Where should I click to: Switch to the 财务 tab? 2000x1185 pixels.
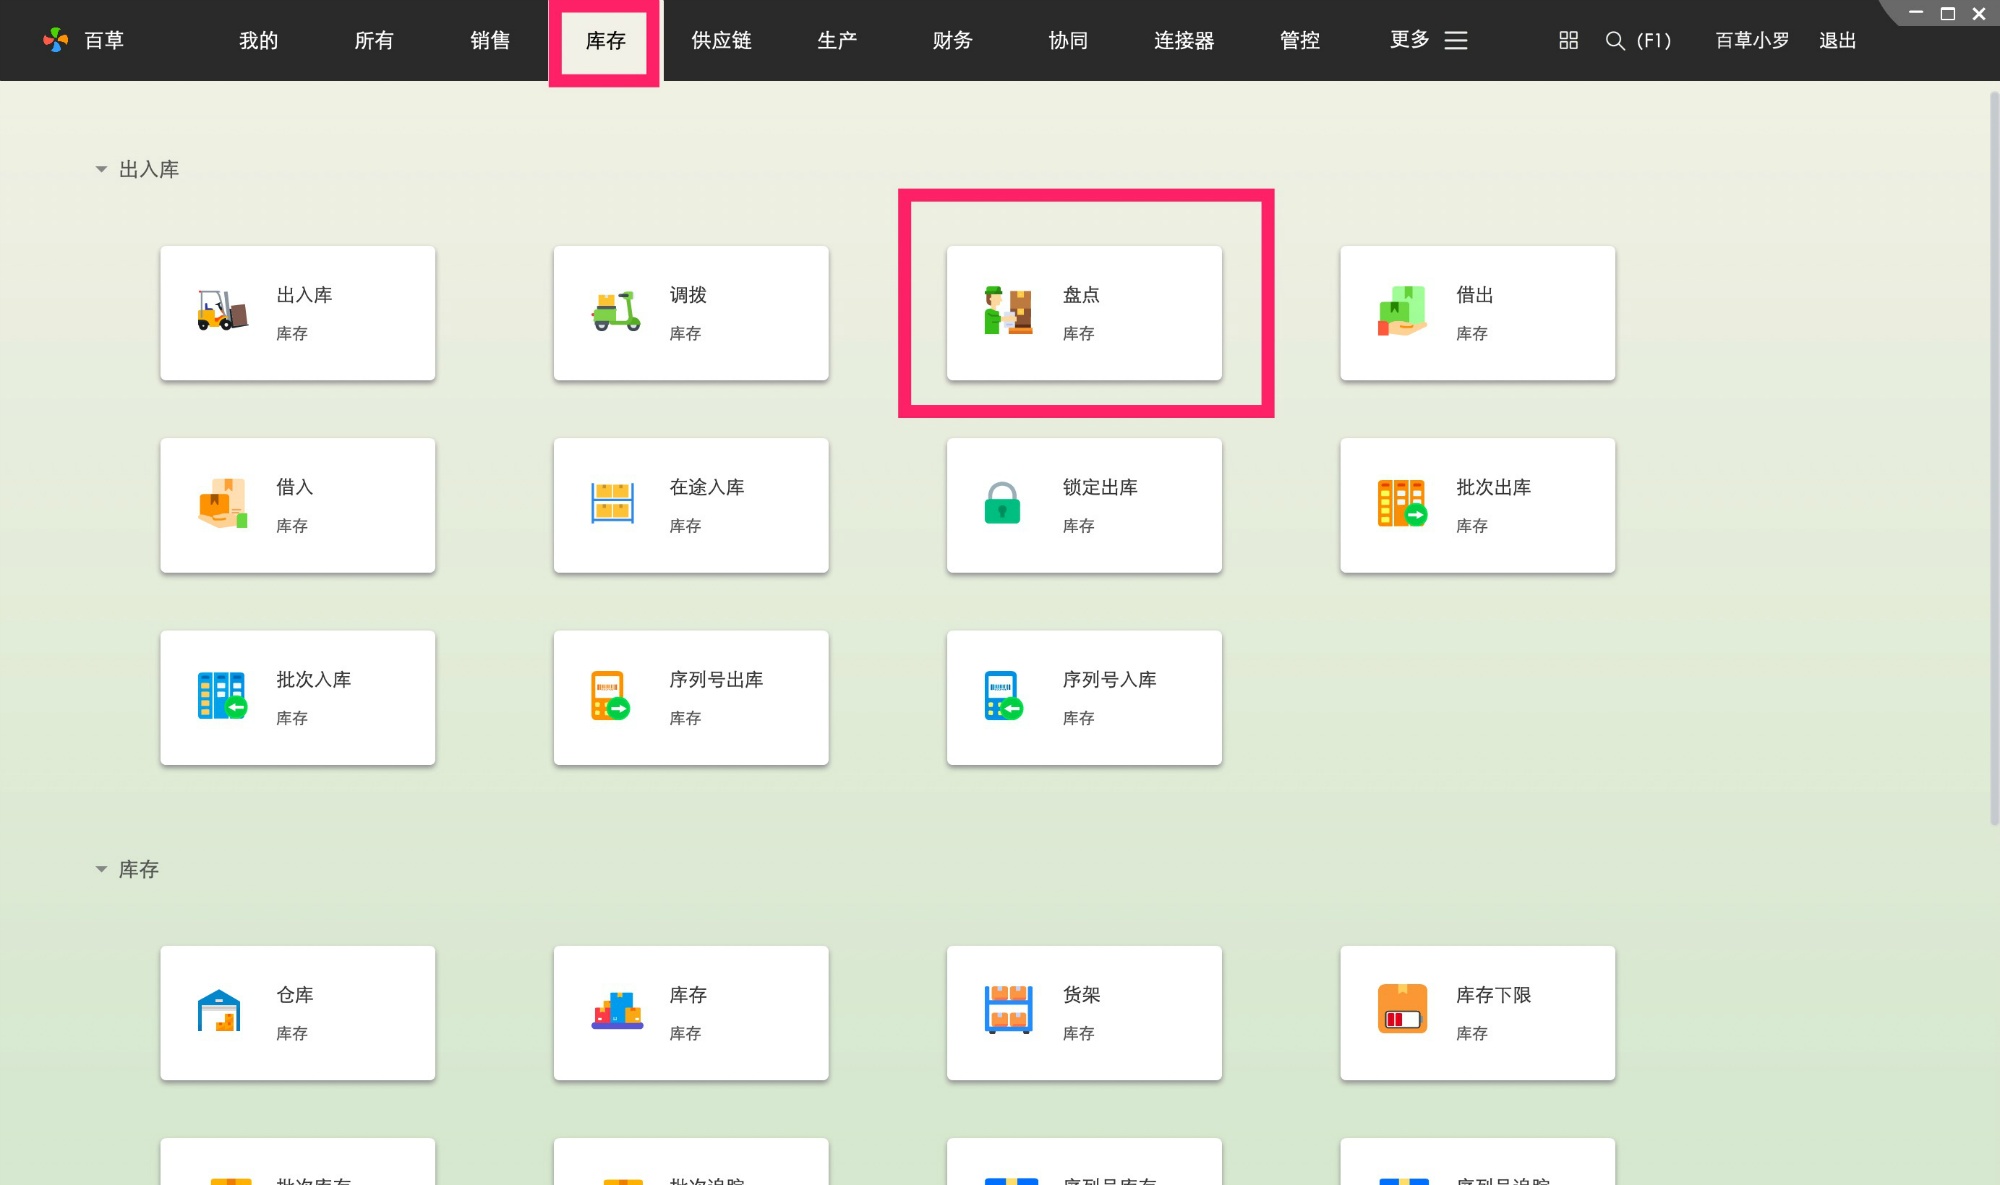point(951,40)
